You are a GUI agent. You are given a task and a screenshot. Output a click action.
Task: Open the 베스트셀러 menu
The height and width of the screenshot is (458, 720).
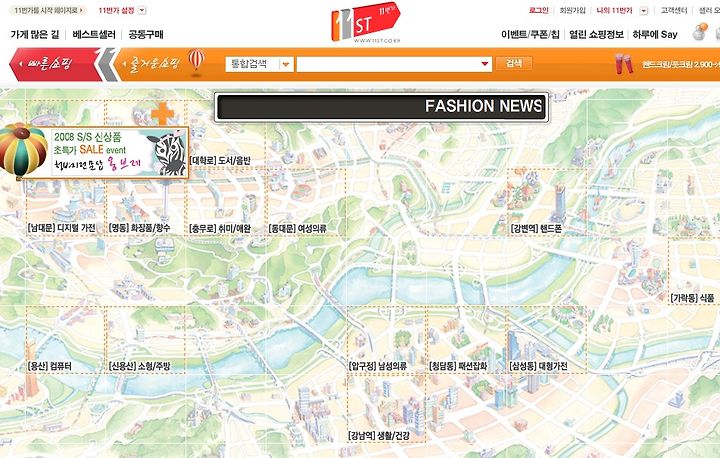point(94,34)
